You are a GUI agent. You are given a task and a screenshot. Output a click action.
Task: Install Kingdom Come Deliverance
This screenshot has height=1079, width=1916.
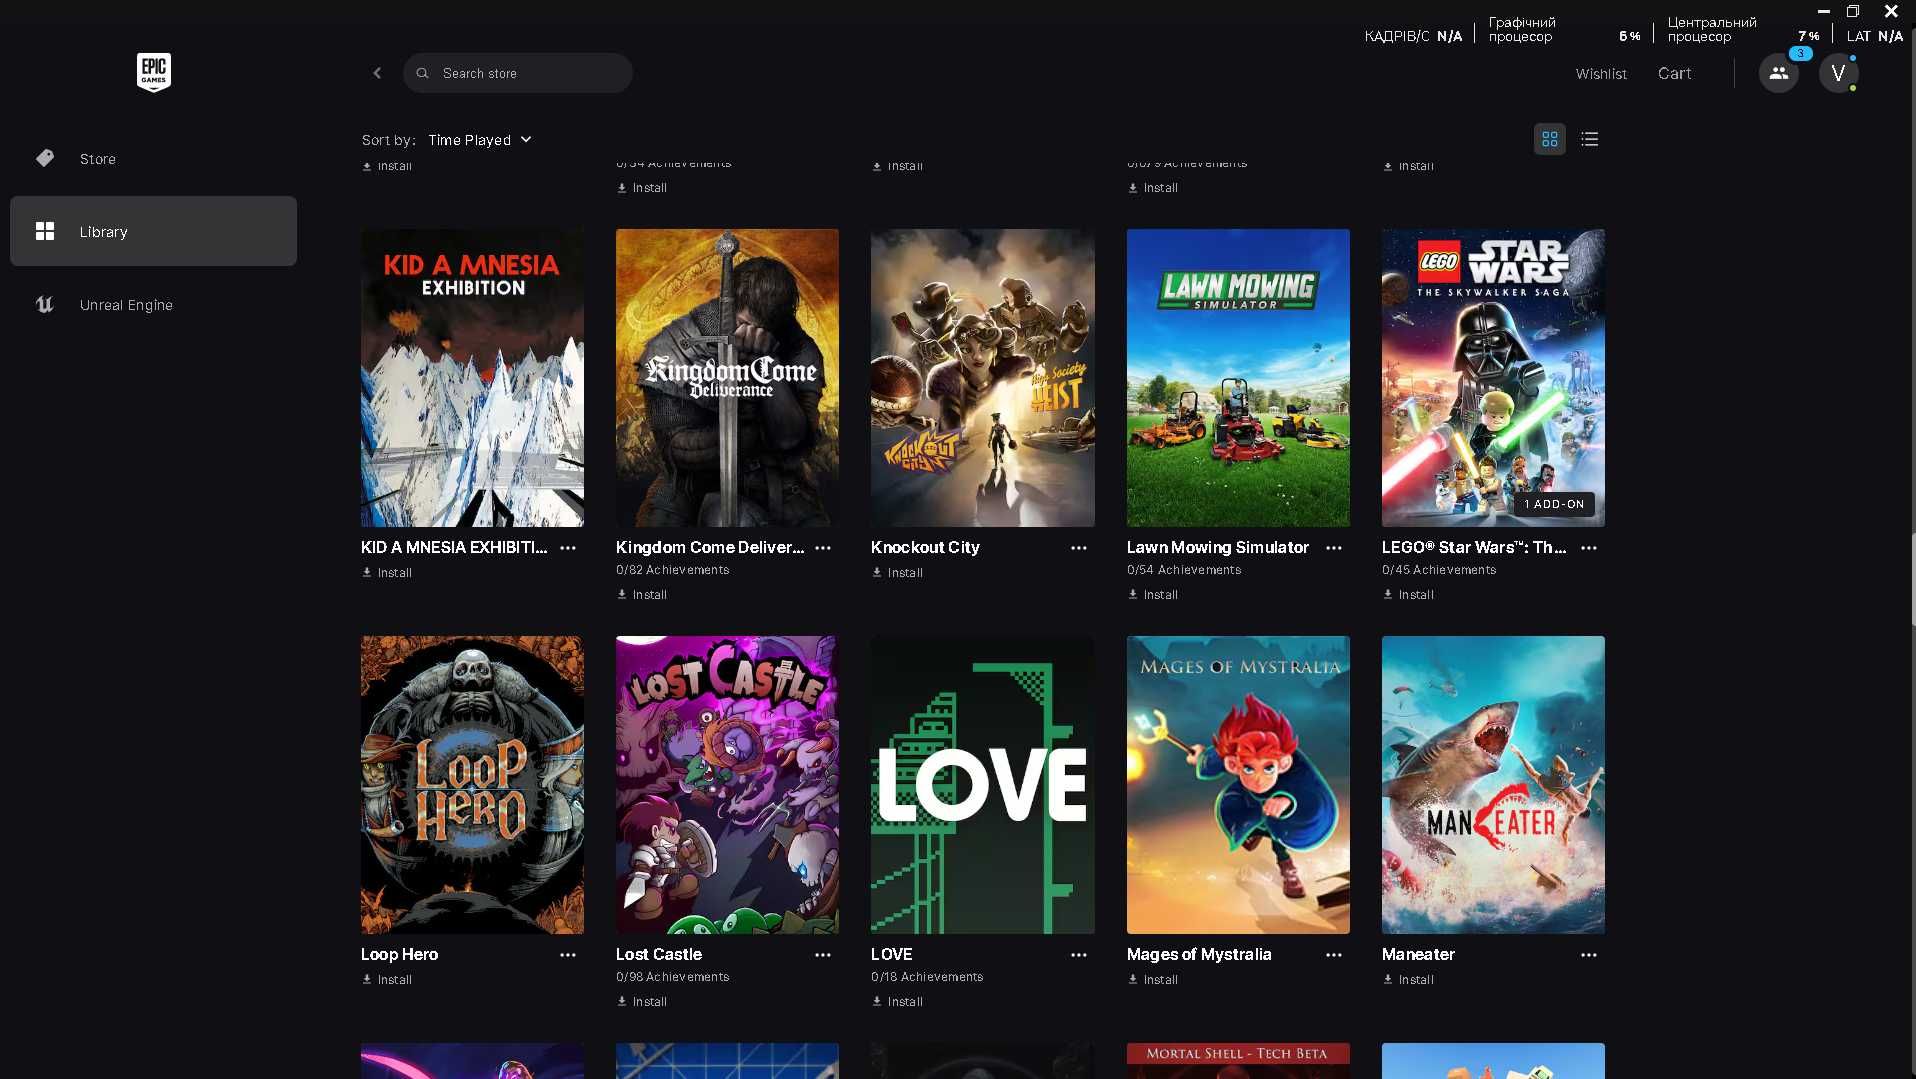click(642, 595)
